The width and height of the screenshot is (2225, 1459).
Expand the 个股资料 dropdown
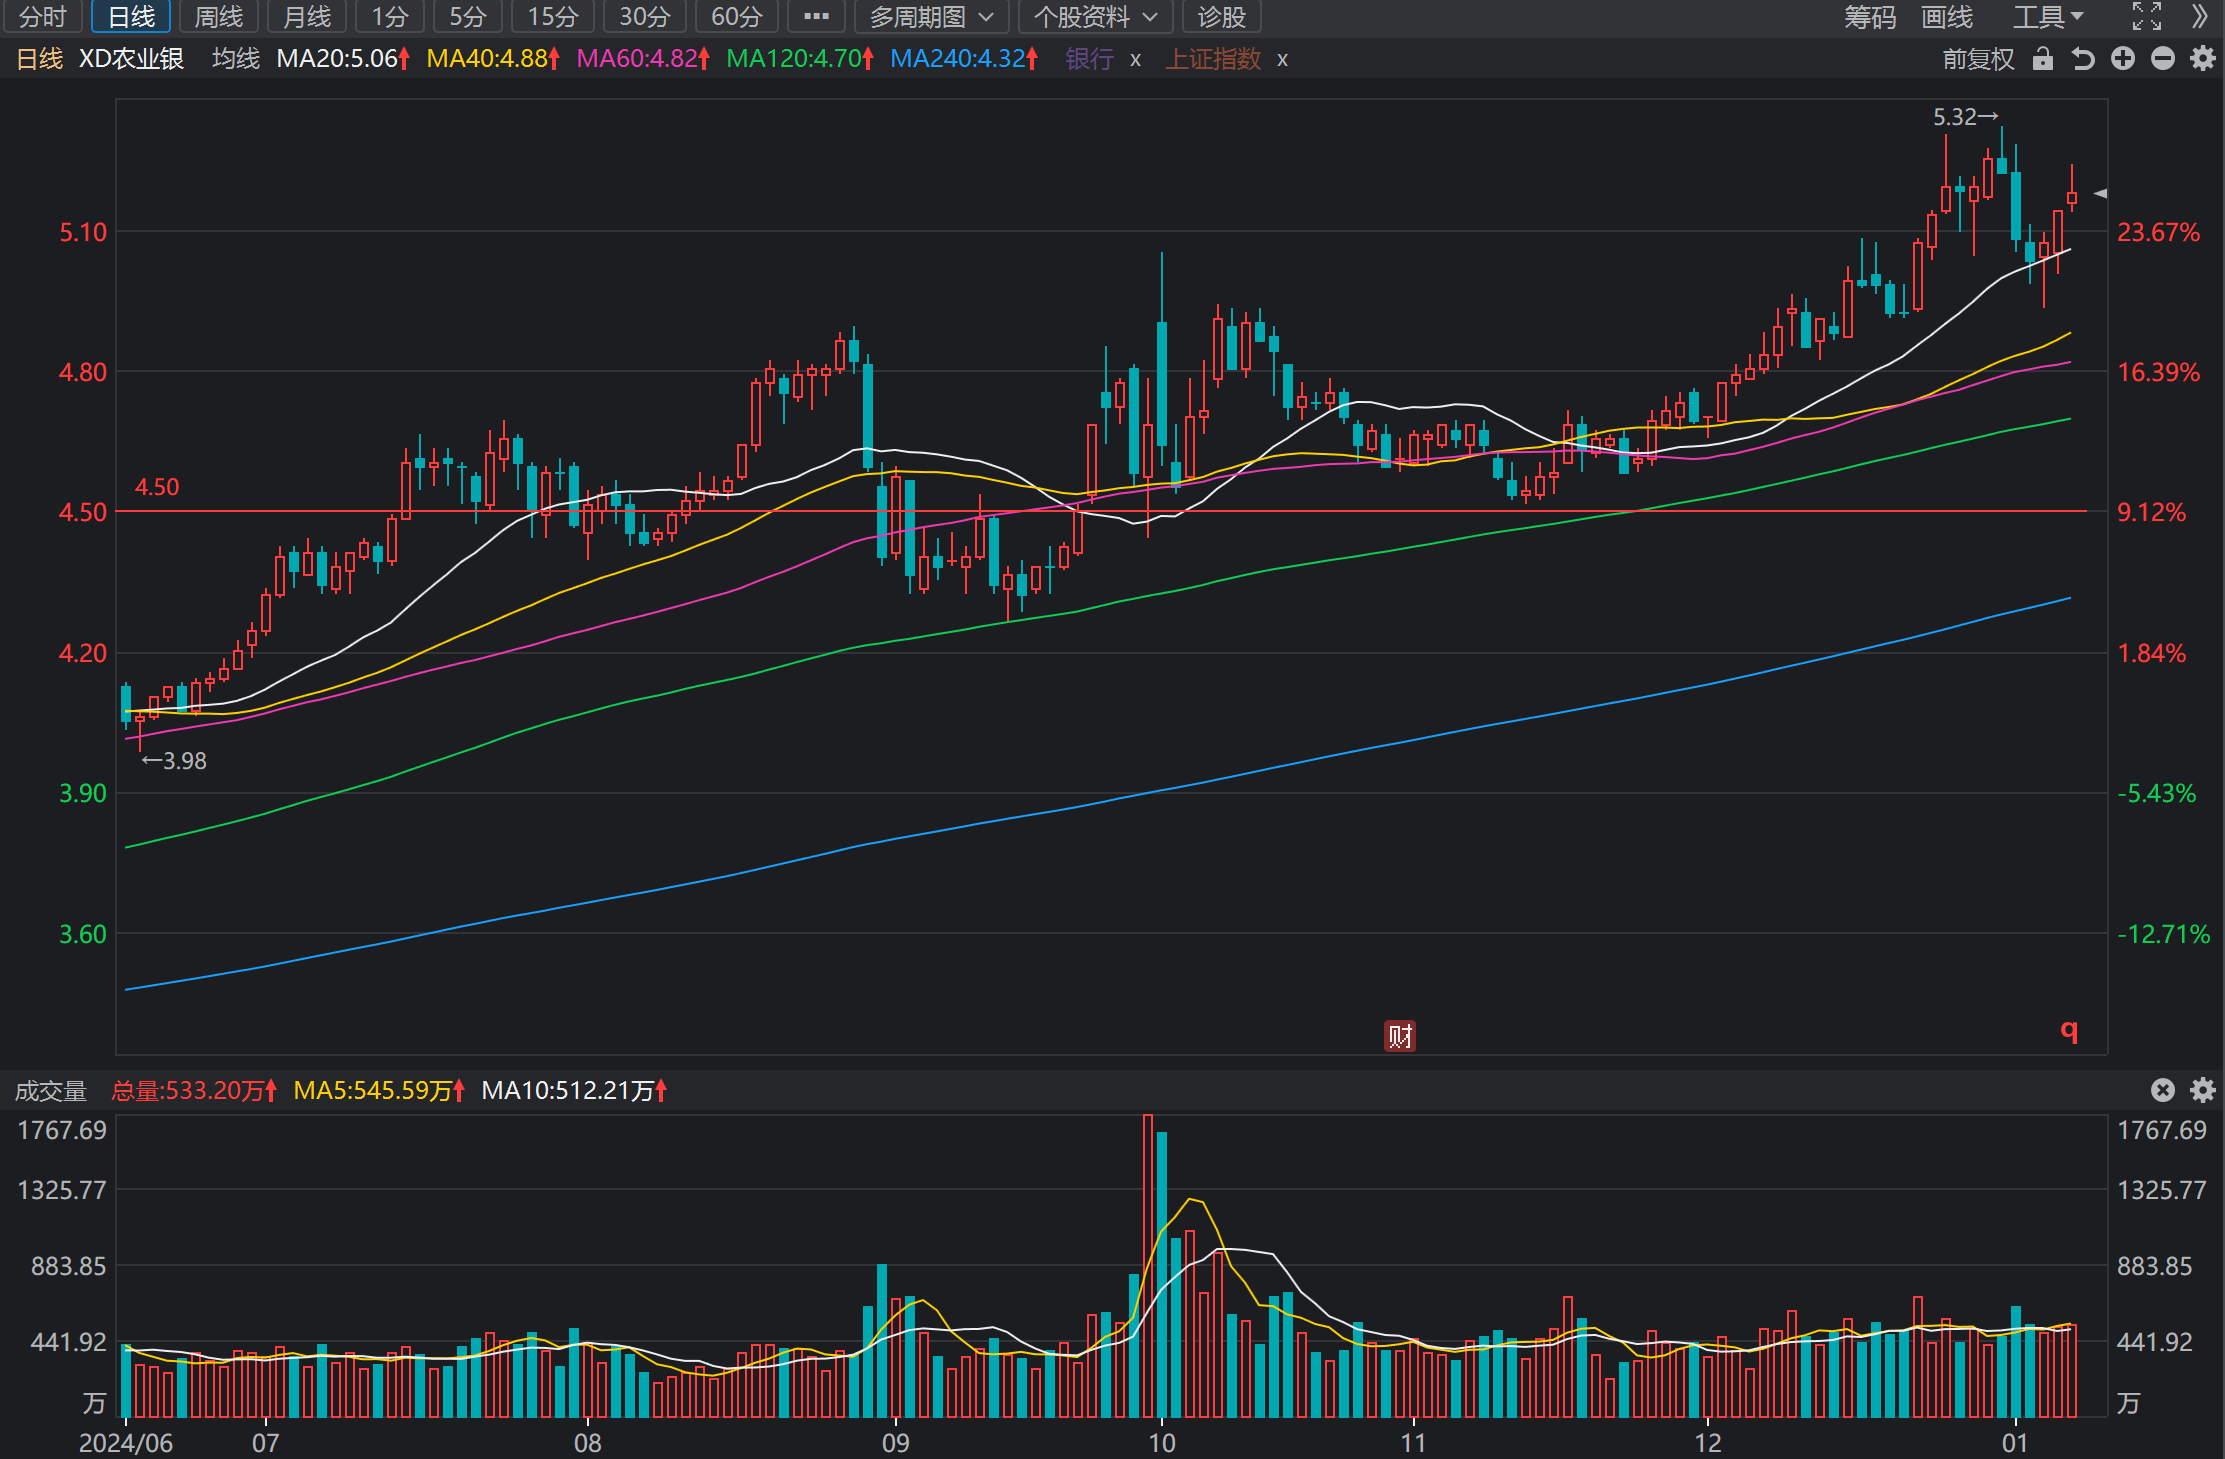point(1095,17)
